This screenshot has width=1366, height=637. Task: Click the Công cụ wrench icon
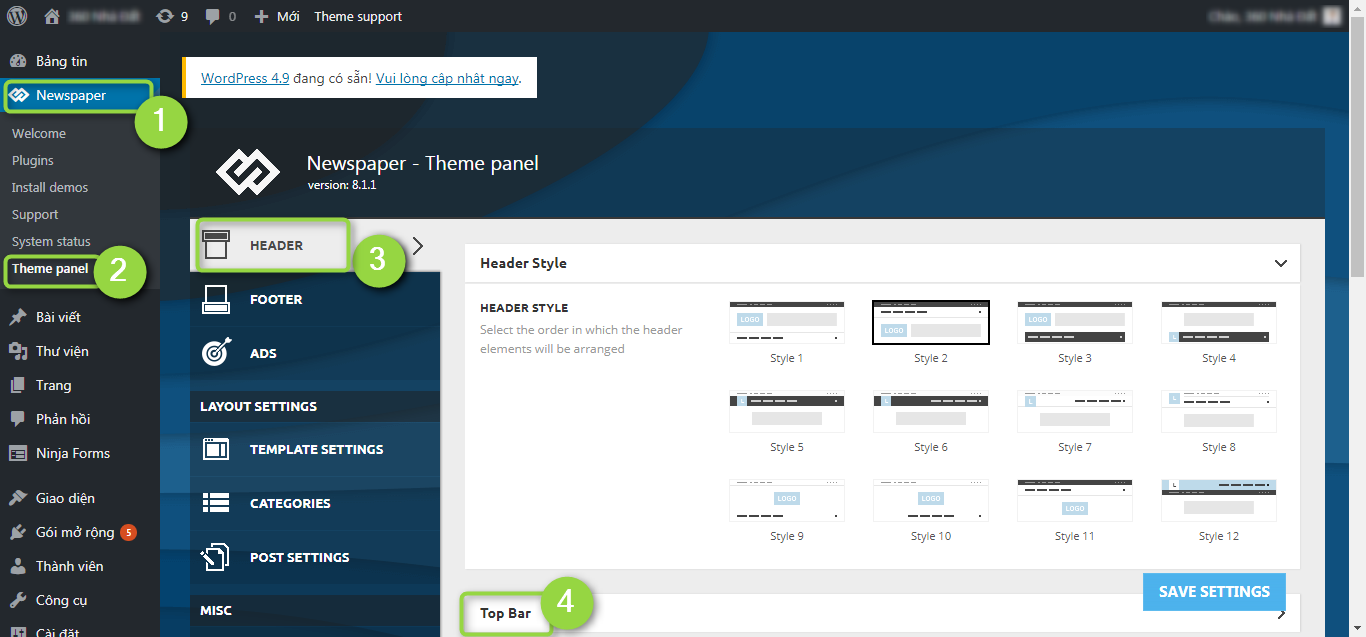(18, 600)
